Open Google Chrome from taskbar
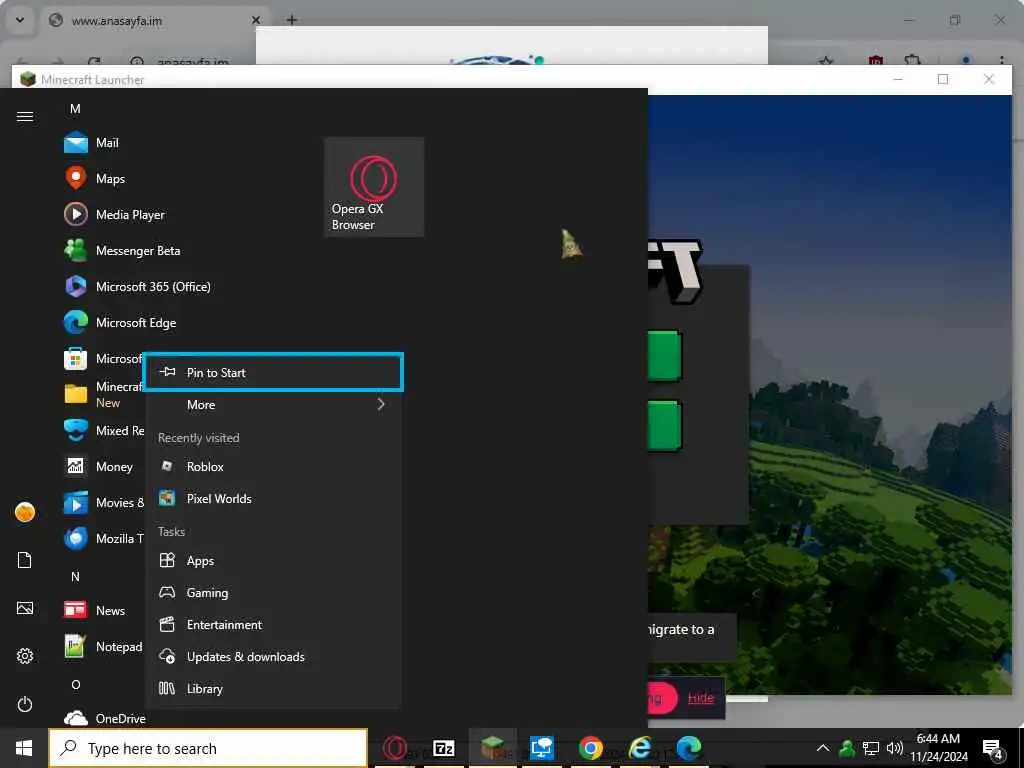 click(590, 748)
